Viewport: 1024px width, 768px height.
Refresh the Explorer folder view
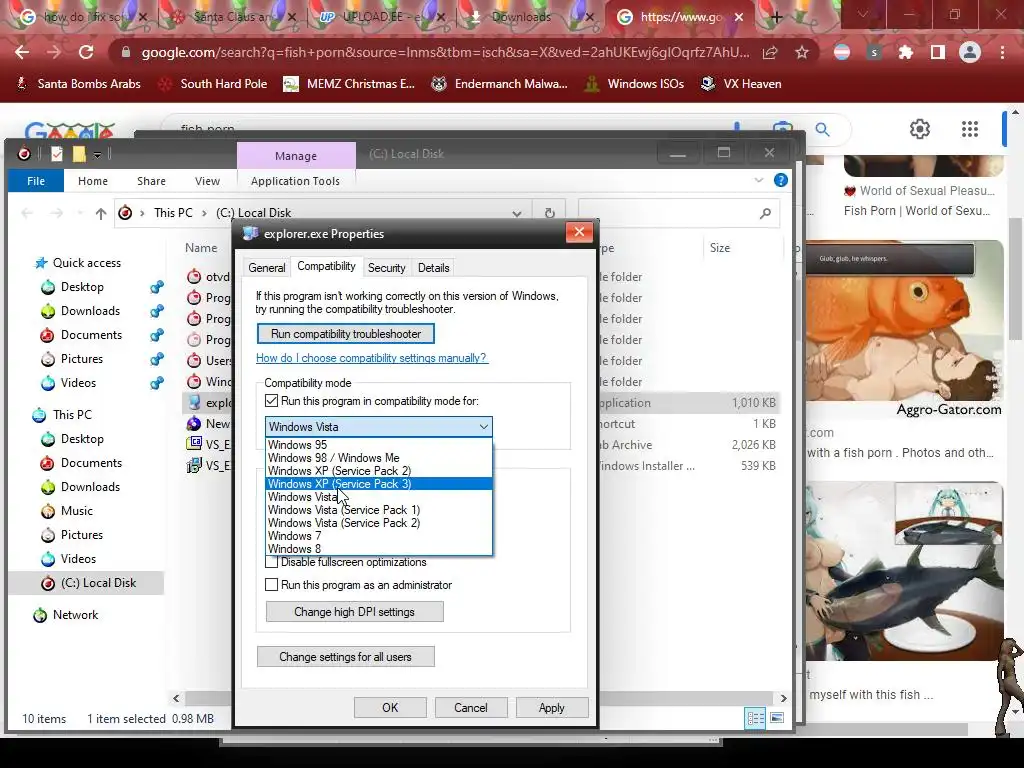549,213
